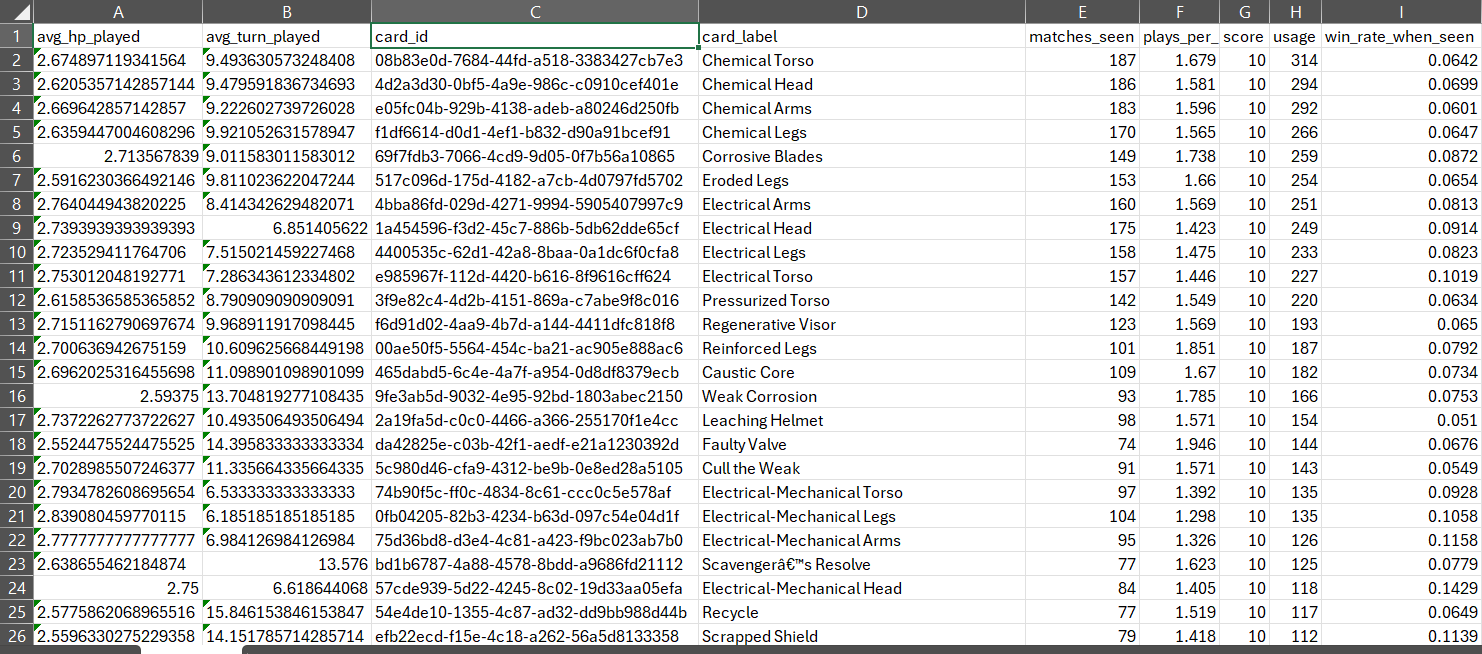Select the Chemical Arms cell
The height and width of the screenshot is (654, 1482).
[862, 108]
